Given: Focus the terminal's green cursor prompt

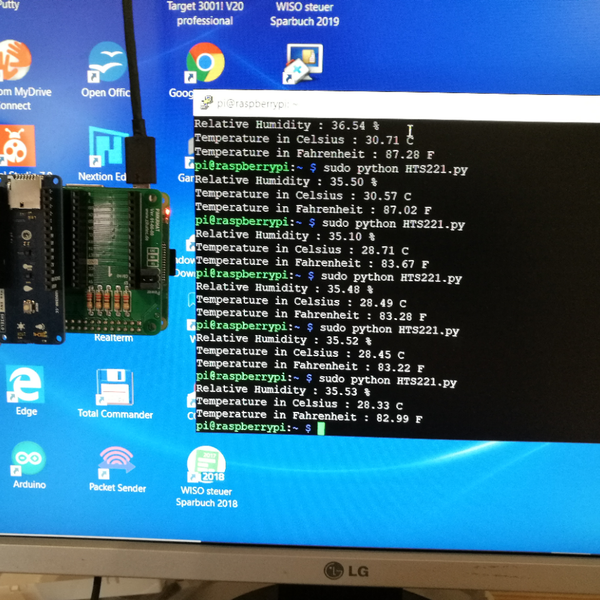Looking at the screenshot, I should [x=321, y=428].
